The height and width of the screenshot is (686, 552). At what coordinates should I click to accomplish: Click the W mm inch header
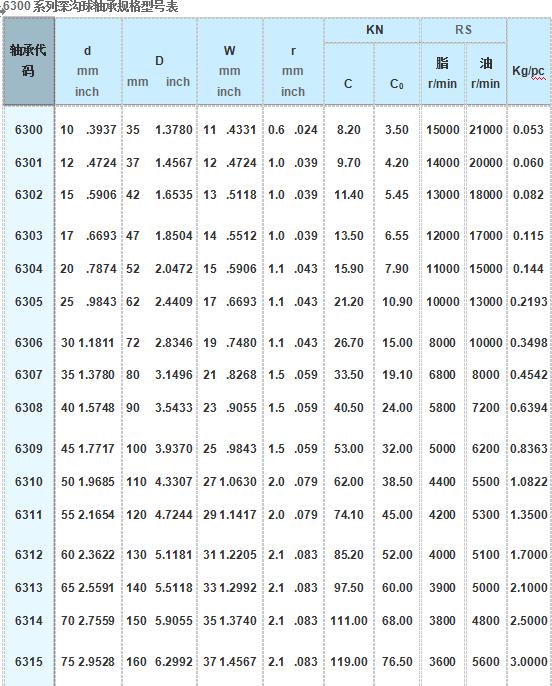[x=229, y=71]
